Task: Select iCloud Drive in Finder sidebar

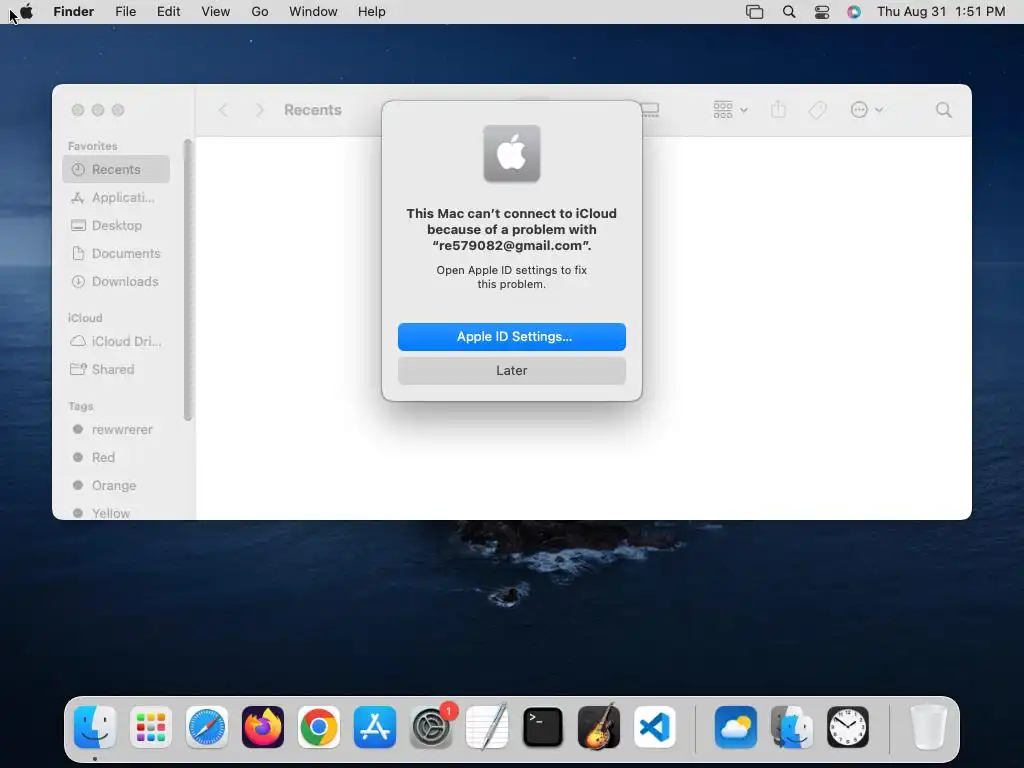Action: pos(116,341)
